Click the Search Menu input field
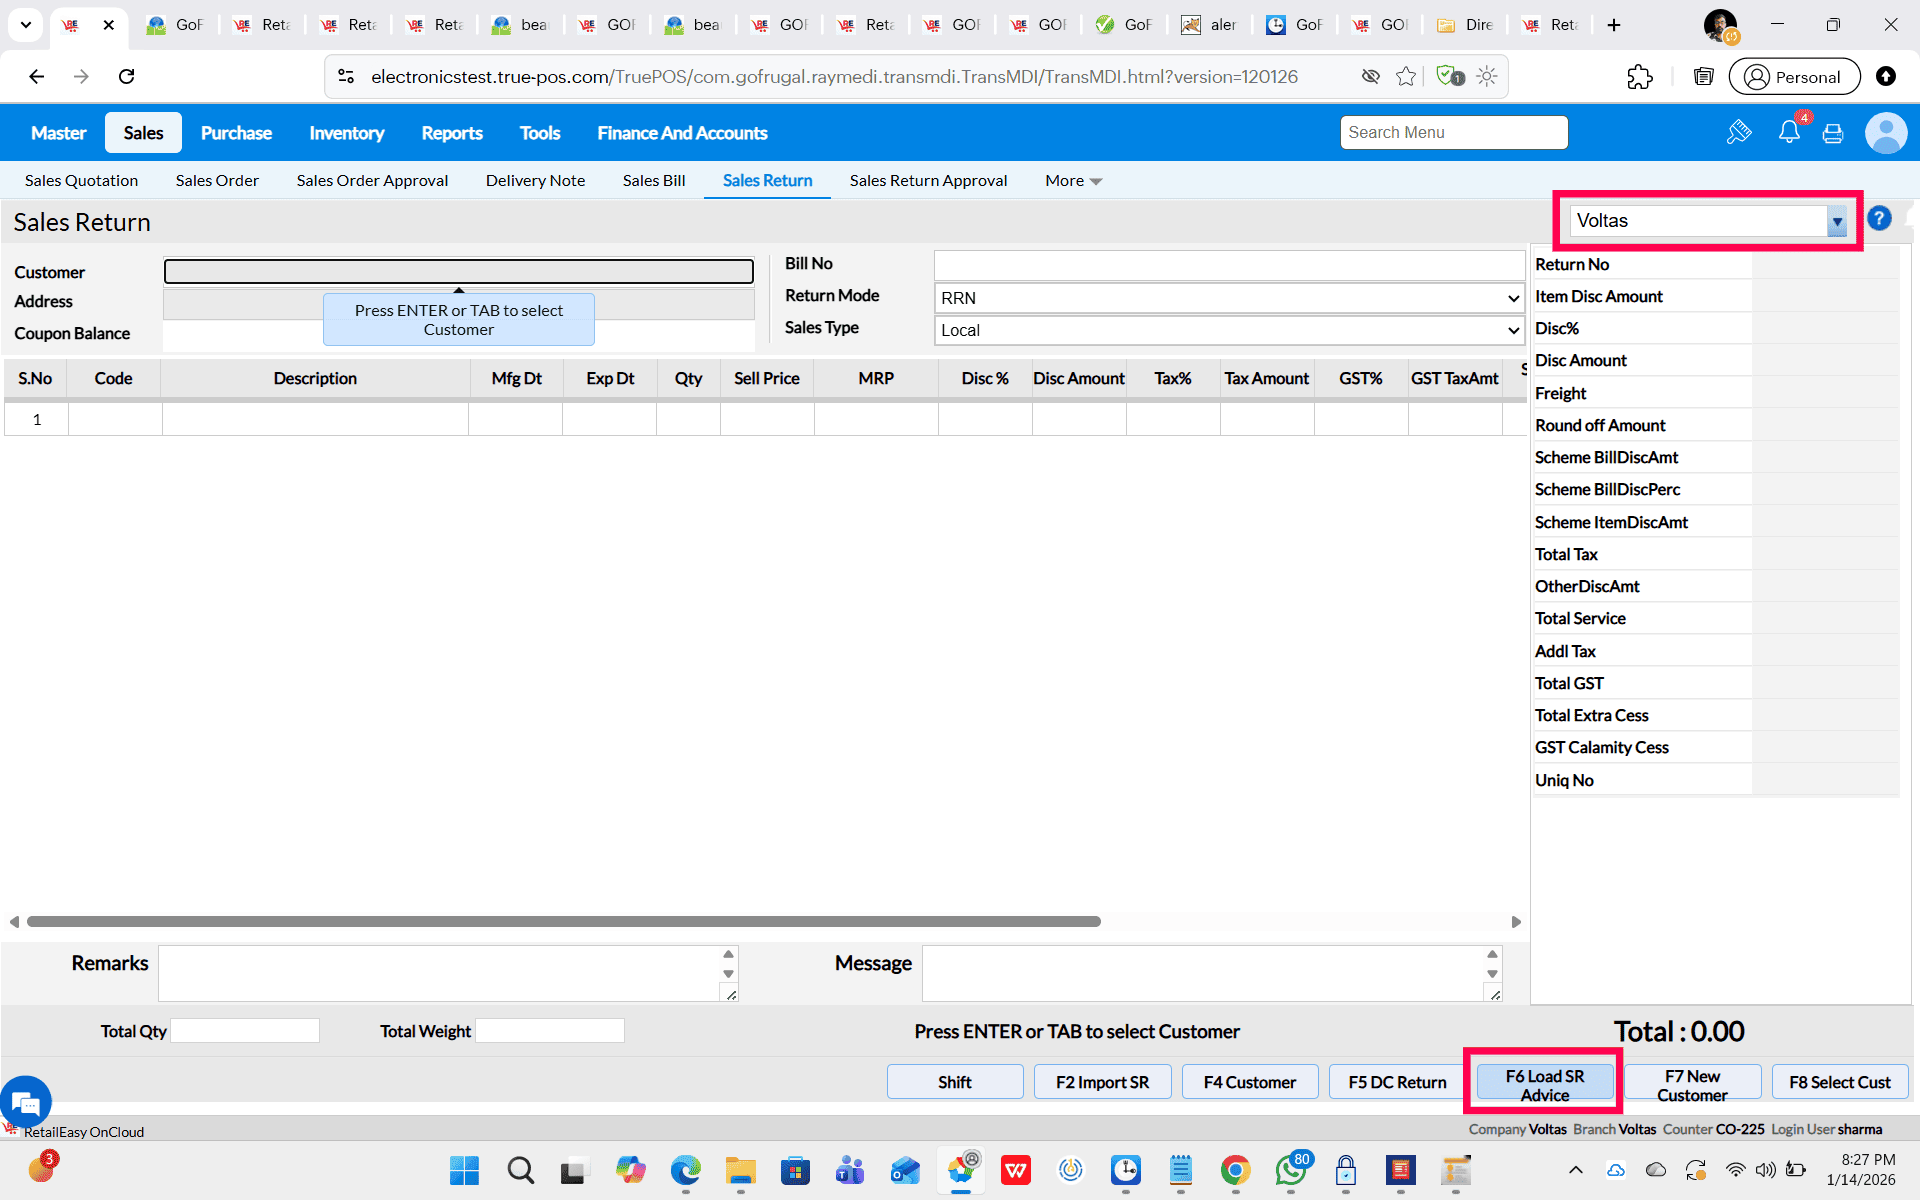1920x1200 pixels. tap(1453, 133)
